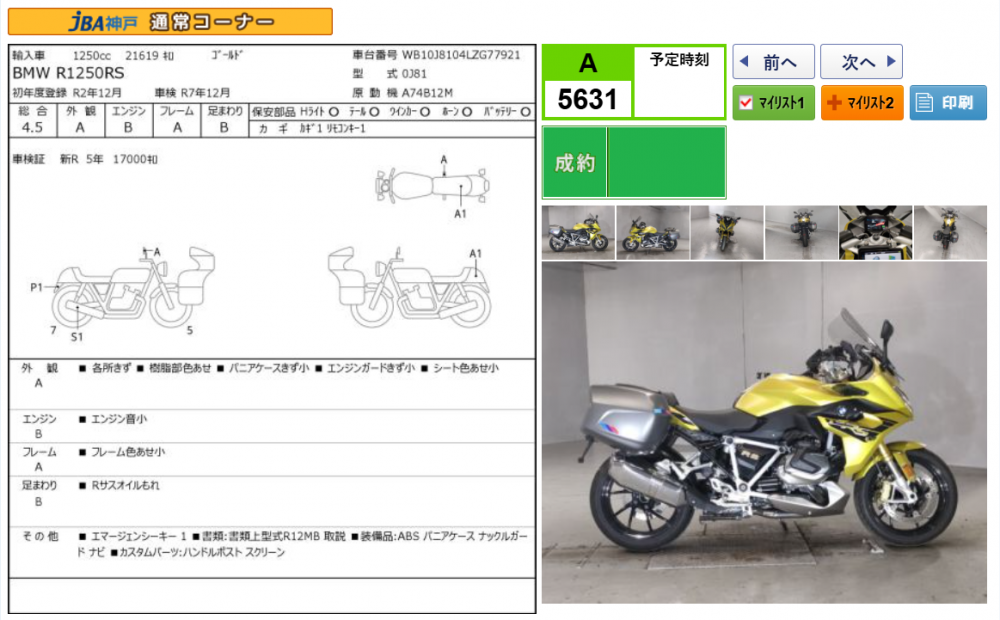This screenshot has width=1000, height=620.
Task: Go to next listing with 次へ
Action: [861, 62]
